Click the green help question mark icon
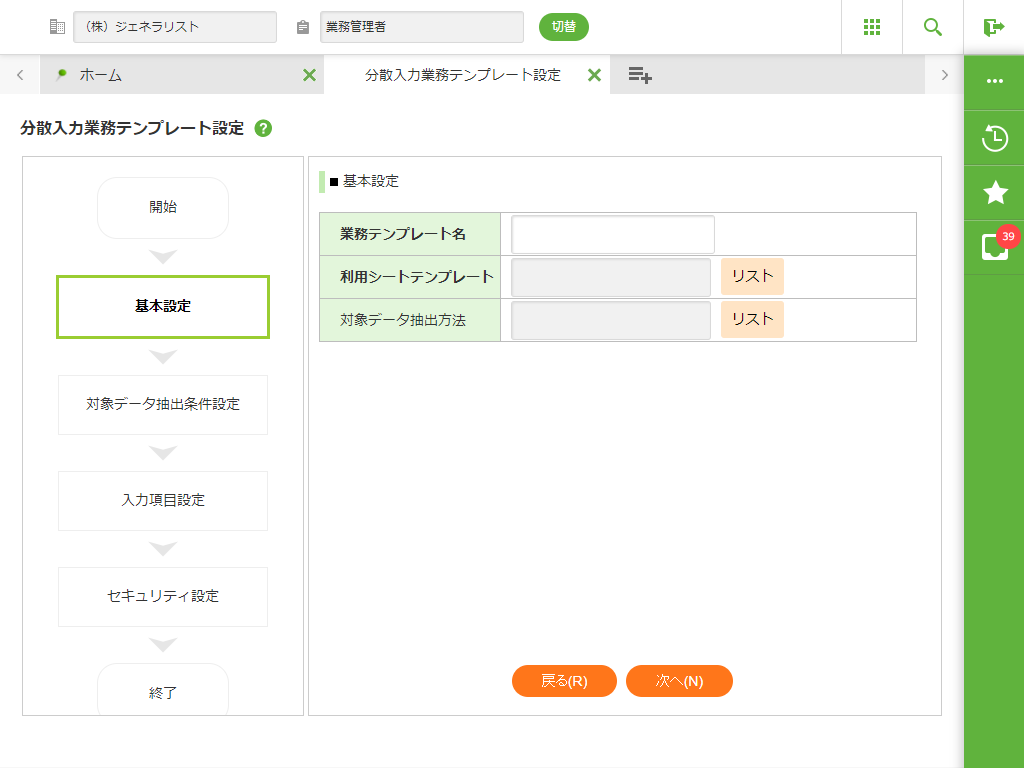The image size is (1024, 768). pos(263,128)
